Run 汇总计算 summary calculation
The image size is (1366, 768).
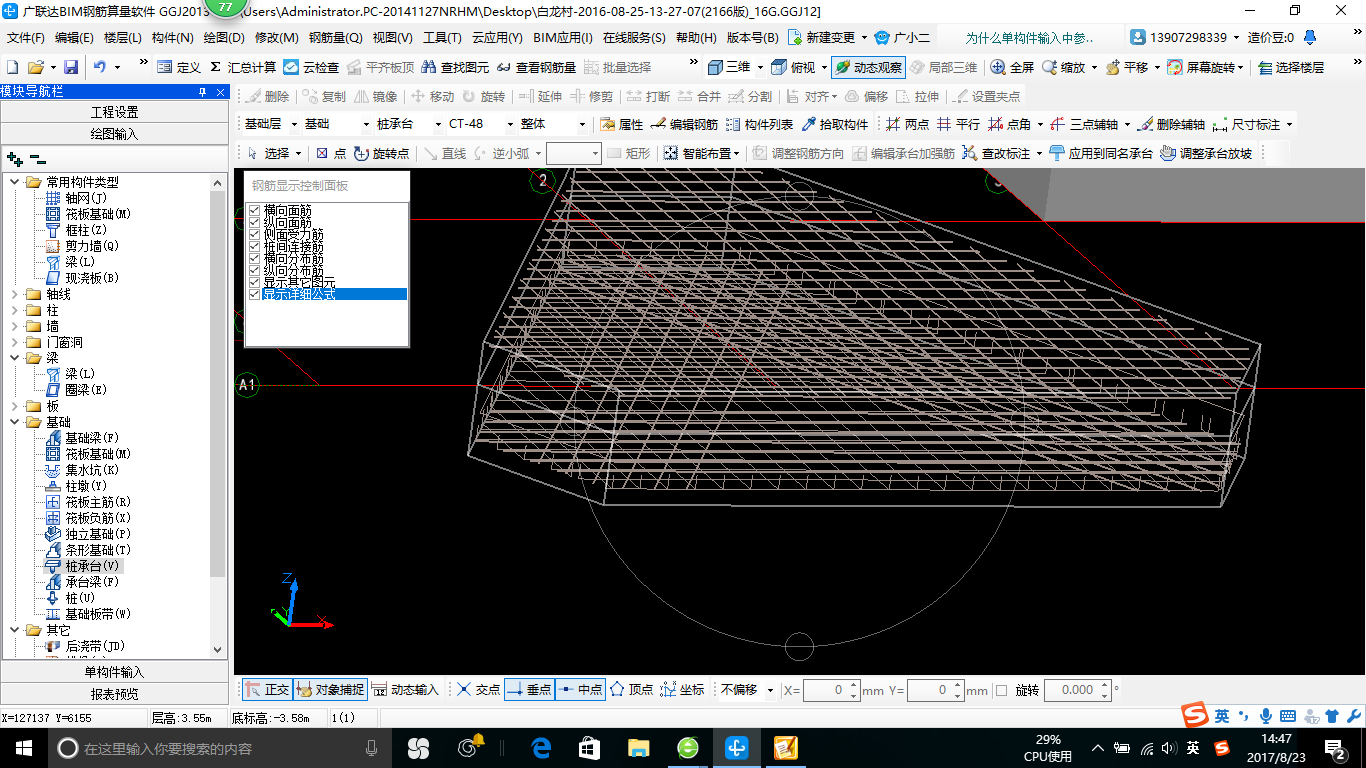coord(243,67)
